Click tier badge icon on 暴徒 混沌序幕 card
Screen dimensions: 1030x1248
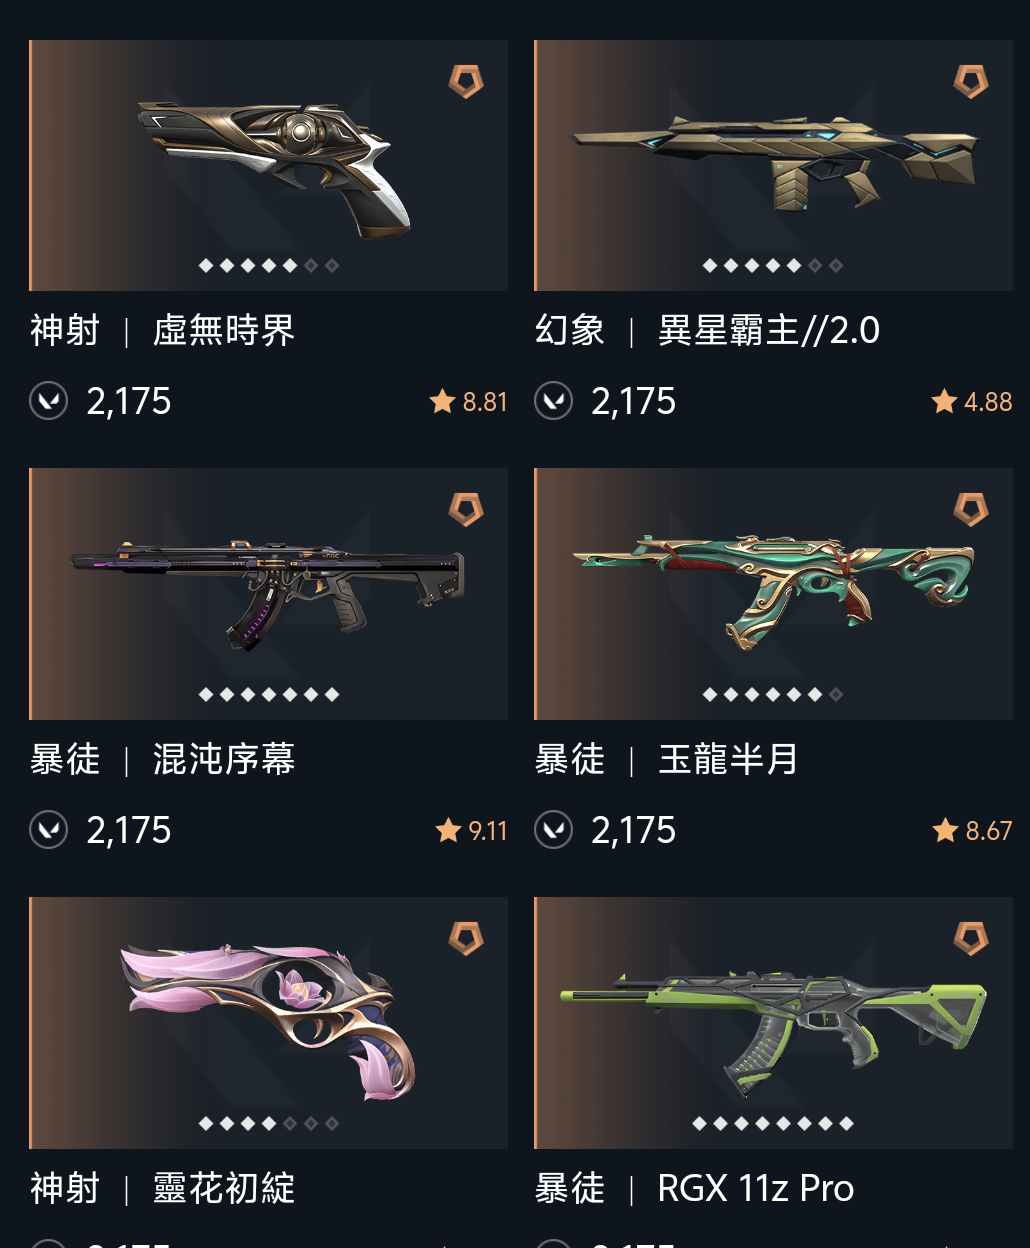point(466,509)
